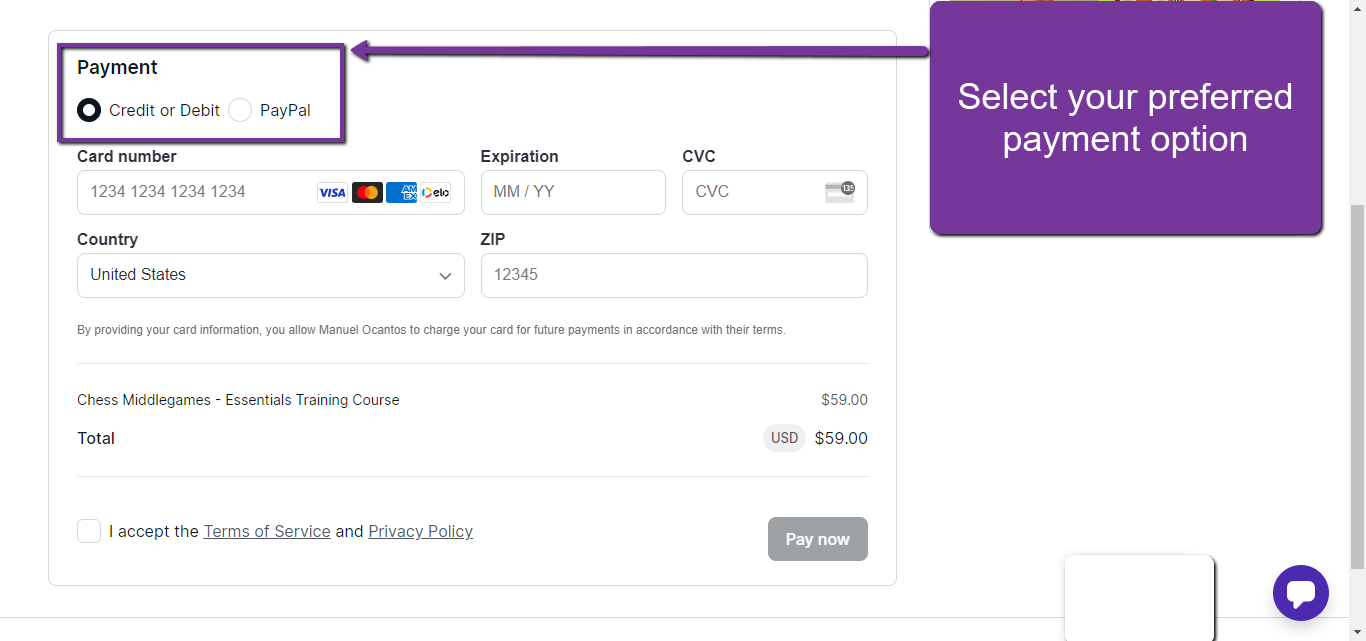Image resolution: width=1366 pixels, height=641 pixels.
Task: Click into the Expiration MM / YY field
Action: pos(572,192)
